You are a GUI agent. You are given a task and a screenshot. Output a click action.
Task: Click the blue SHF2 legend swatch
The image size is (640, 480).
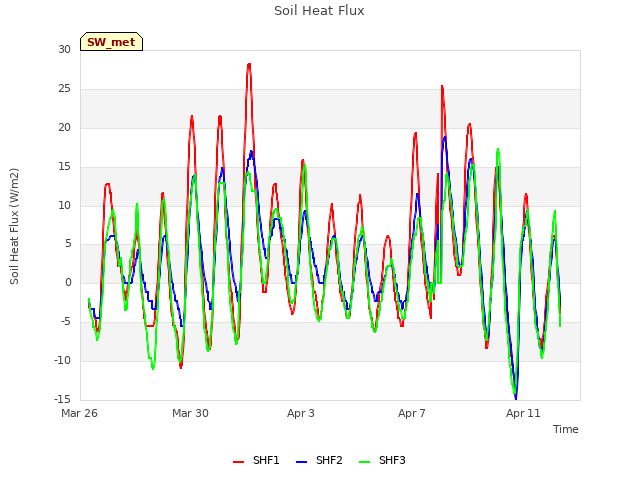[x=301, y=461]
